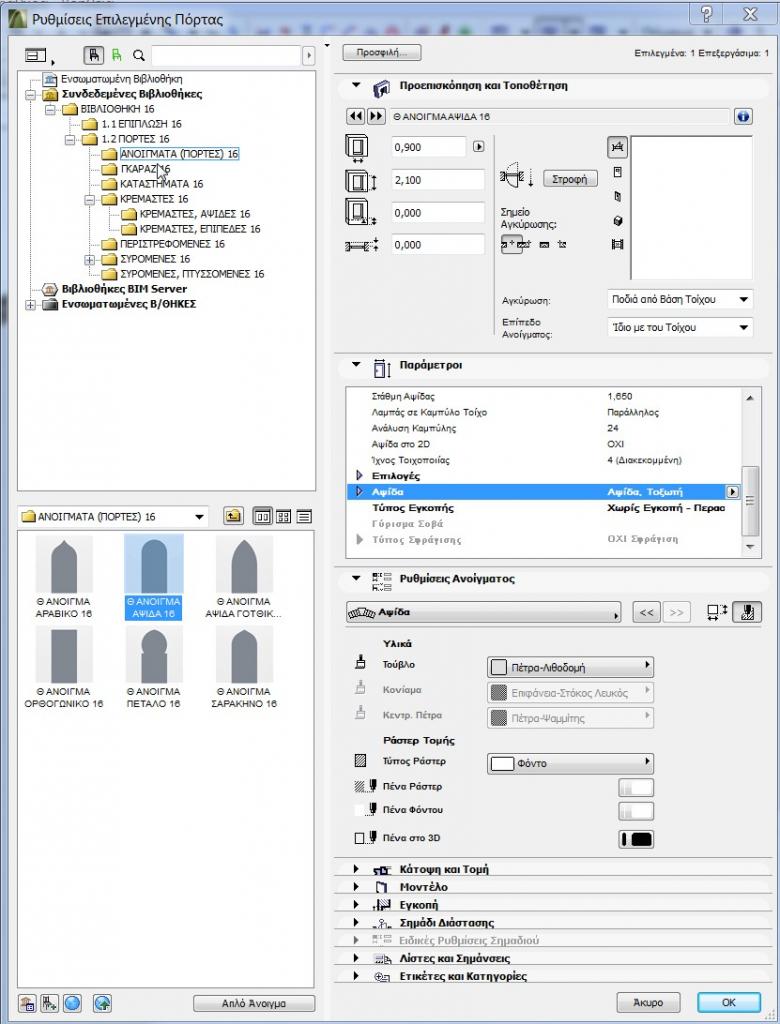780x1024 pixels.
Task: Toggle the Πένα στο 3D checkbox
Action: [x=361, y=839]
